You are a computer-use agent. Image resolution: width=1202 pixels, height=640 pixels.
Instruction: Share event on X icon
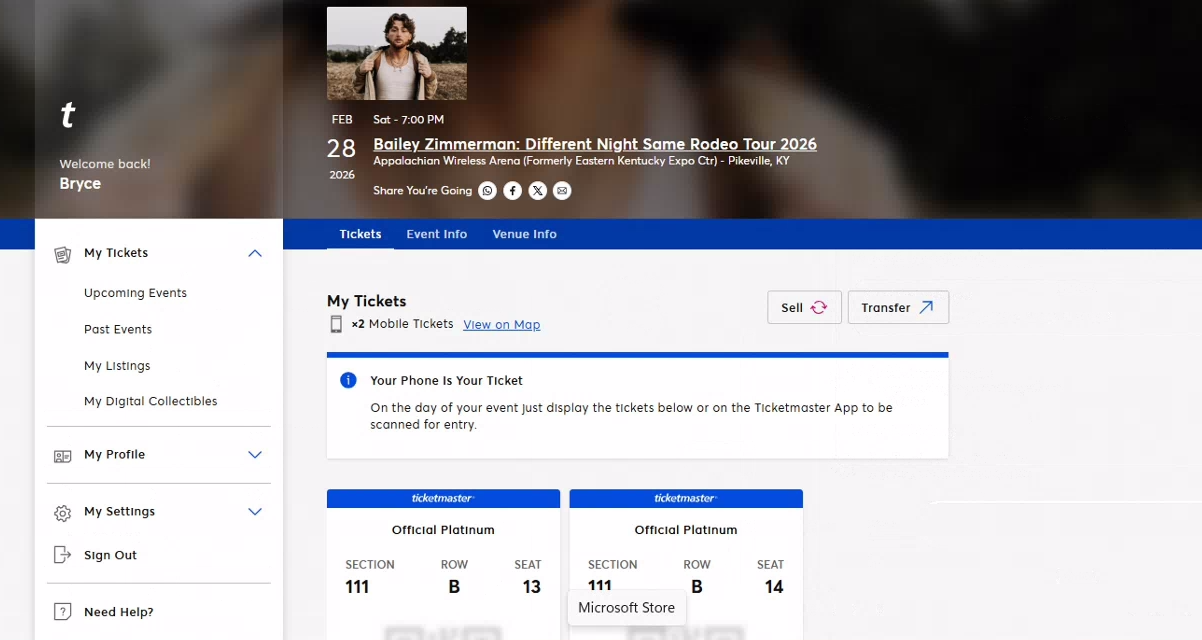[x=537, y=190]
